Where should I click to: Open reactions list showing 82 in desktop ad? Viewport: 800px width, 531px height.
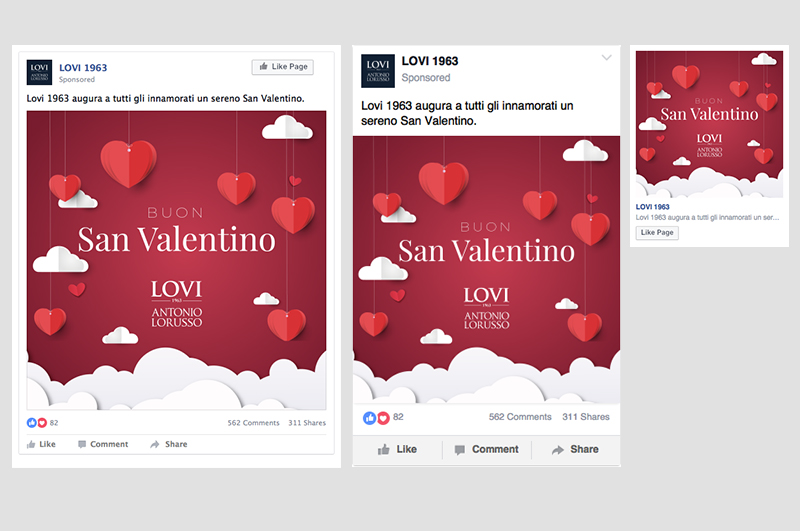(42, 423)
